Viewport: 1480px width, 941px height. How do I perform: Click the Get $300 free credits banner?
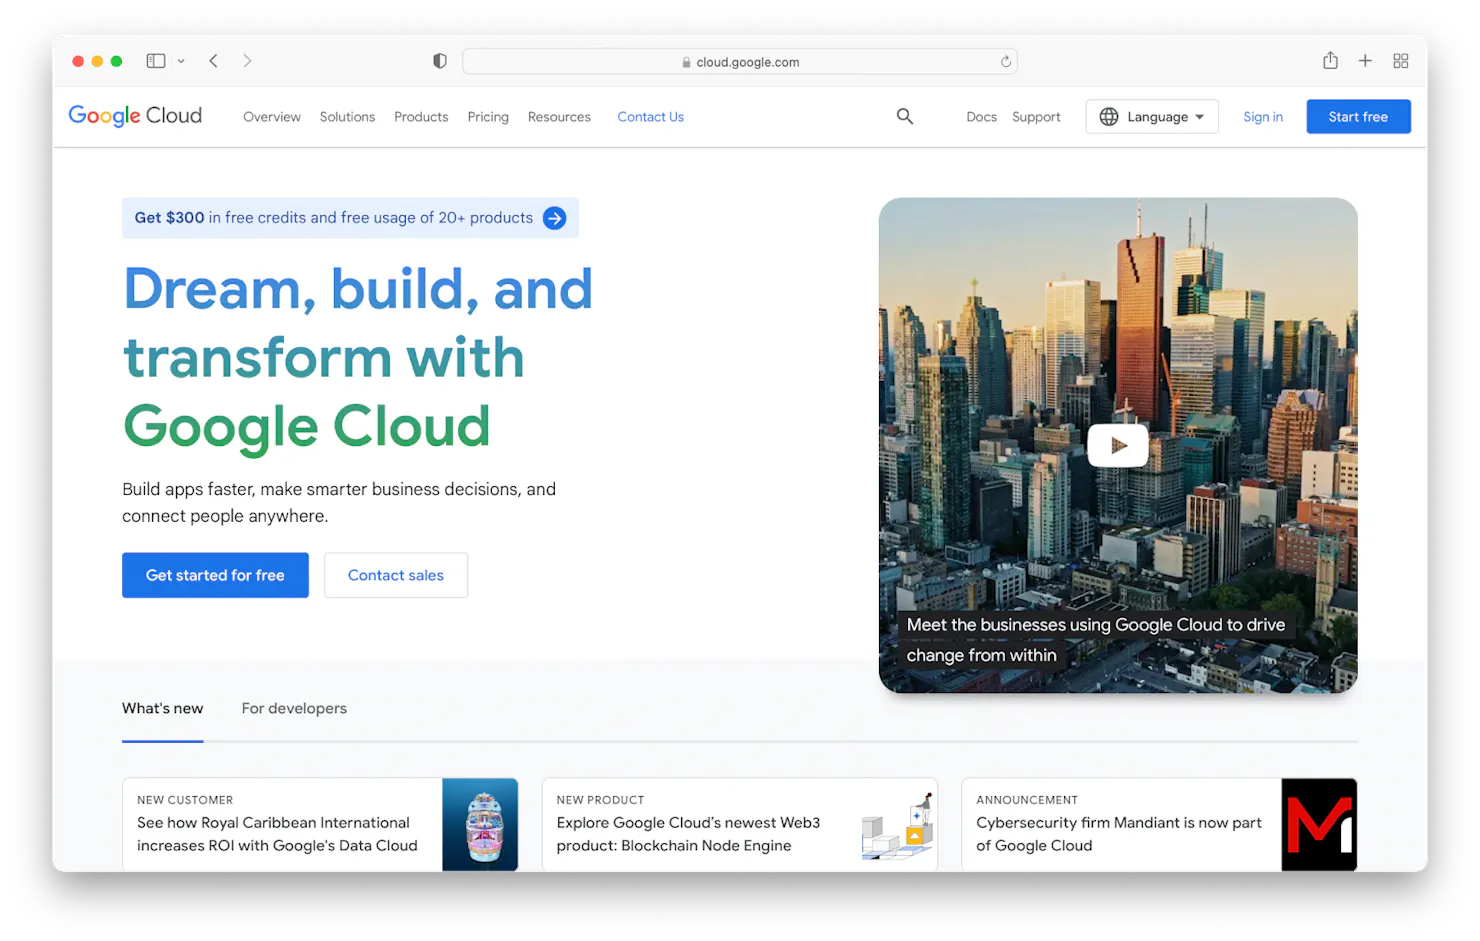pos(350,218)
